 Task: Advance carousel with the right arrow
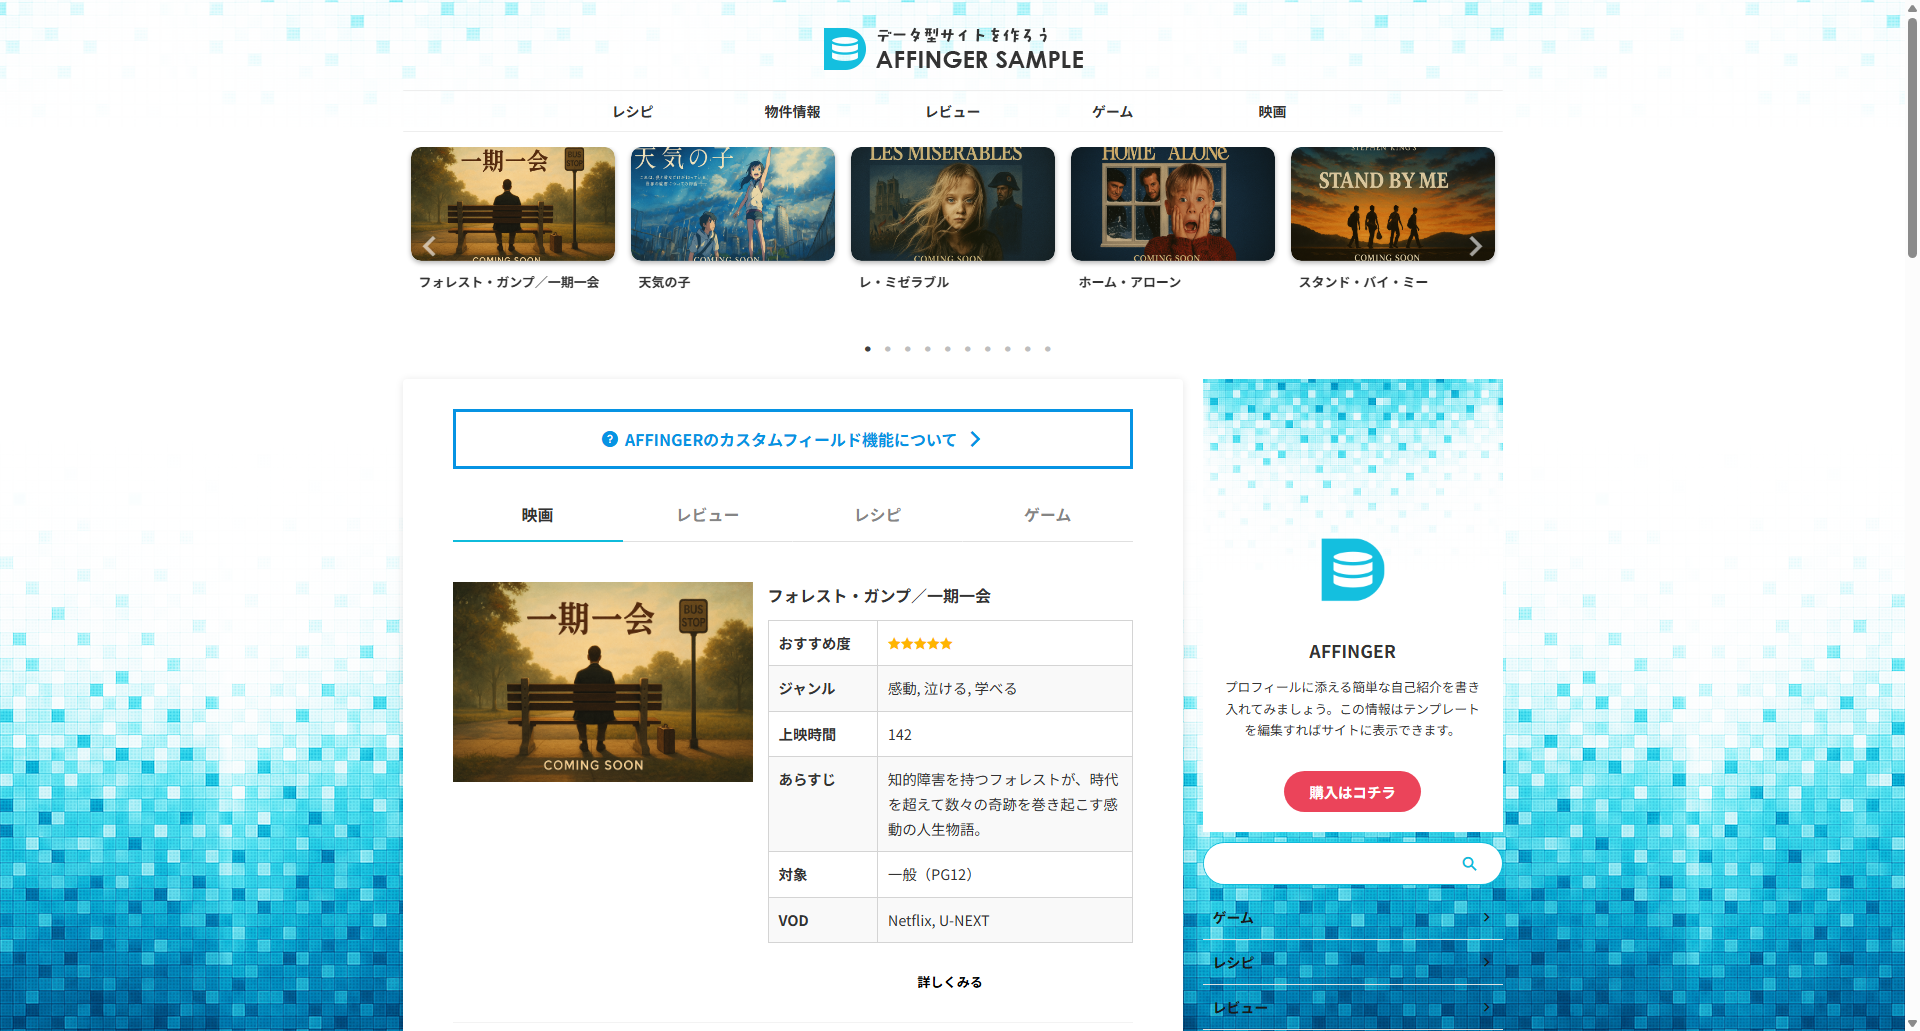1476,246
